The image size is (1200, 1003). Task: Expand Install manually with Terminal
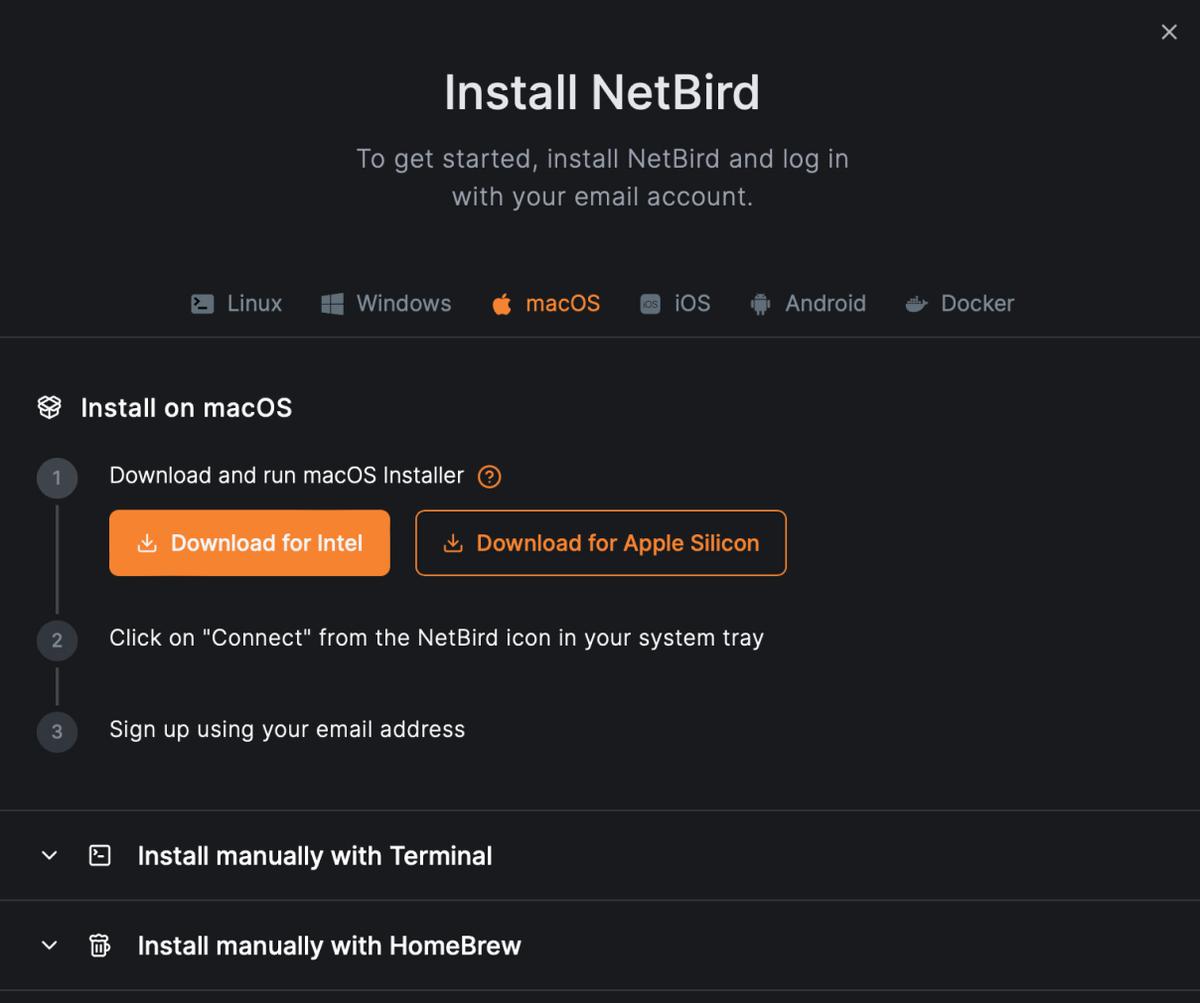(x=314, y=856)
